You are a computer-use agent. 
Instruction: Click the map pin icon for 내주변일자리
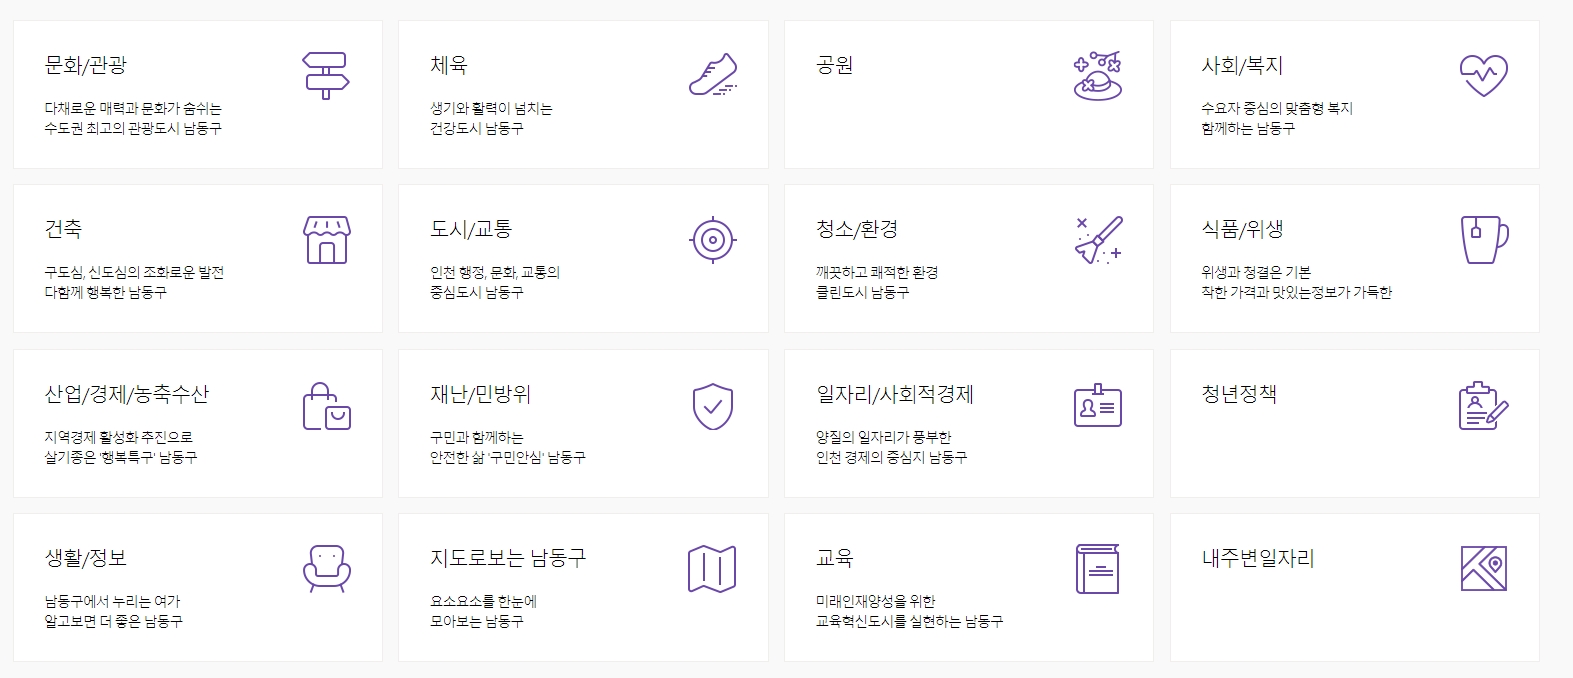click(x=1484, y=568)
